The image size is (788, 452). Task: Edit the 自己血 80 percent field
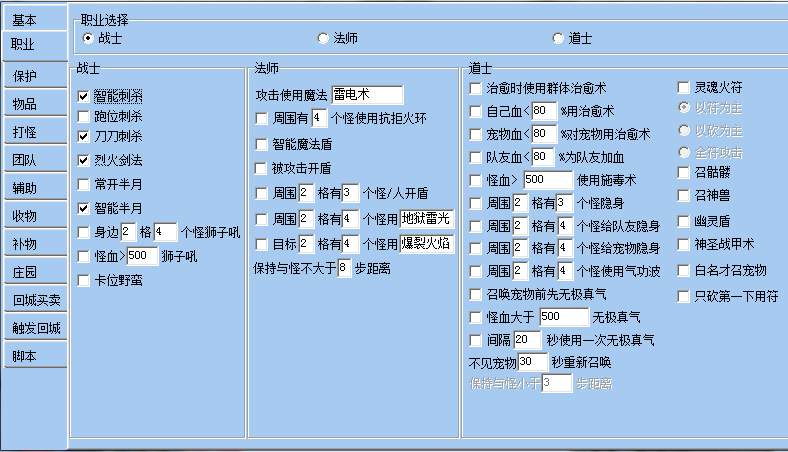point(544,111)
